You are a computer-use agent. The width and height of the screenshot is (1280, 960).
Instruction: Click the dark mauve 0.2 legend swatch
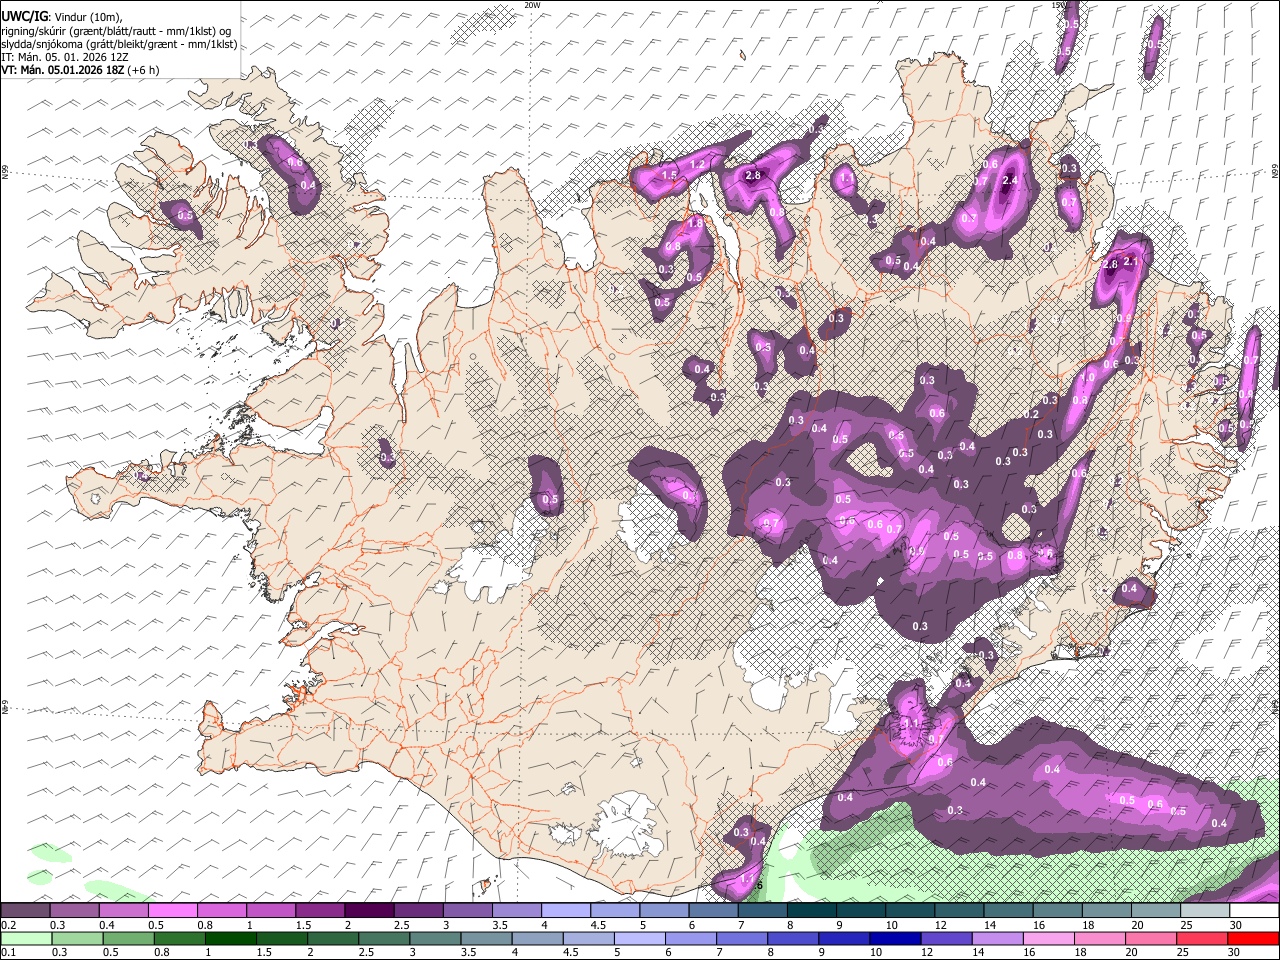click(25, 911)
